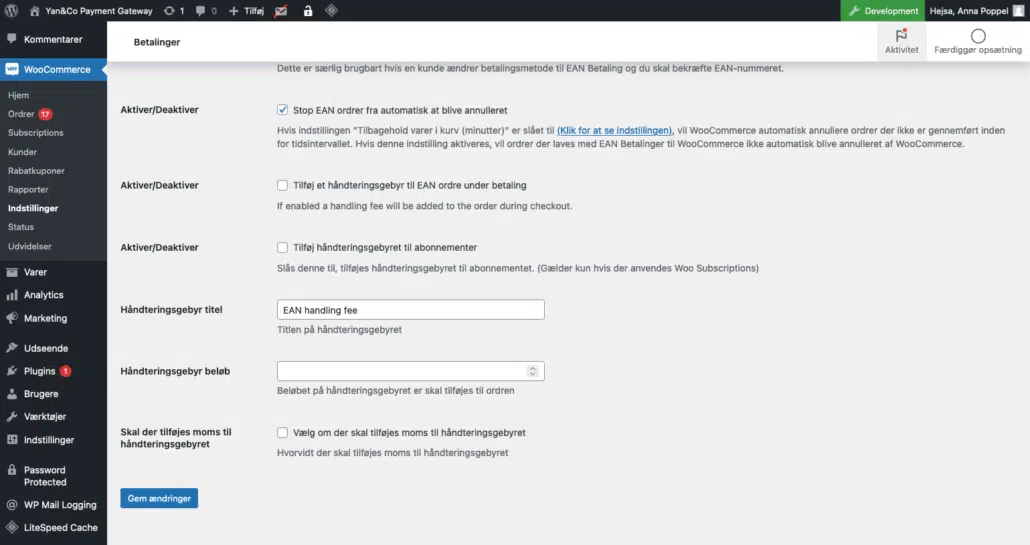Open the comments bubble in admin bar

[x=200, y=11]
